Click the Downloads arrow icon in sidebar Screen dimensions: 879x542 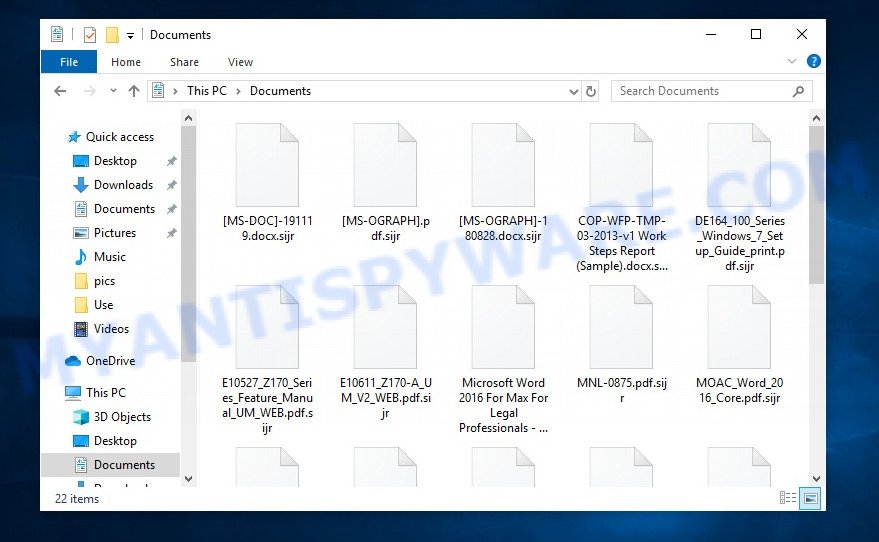(81, 185)
